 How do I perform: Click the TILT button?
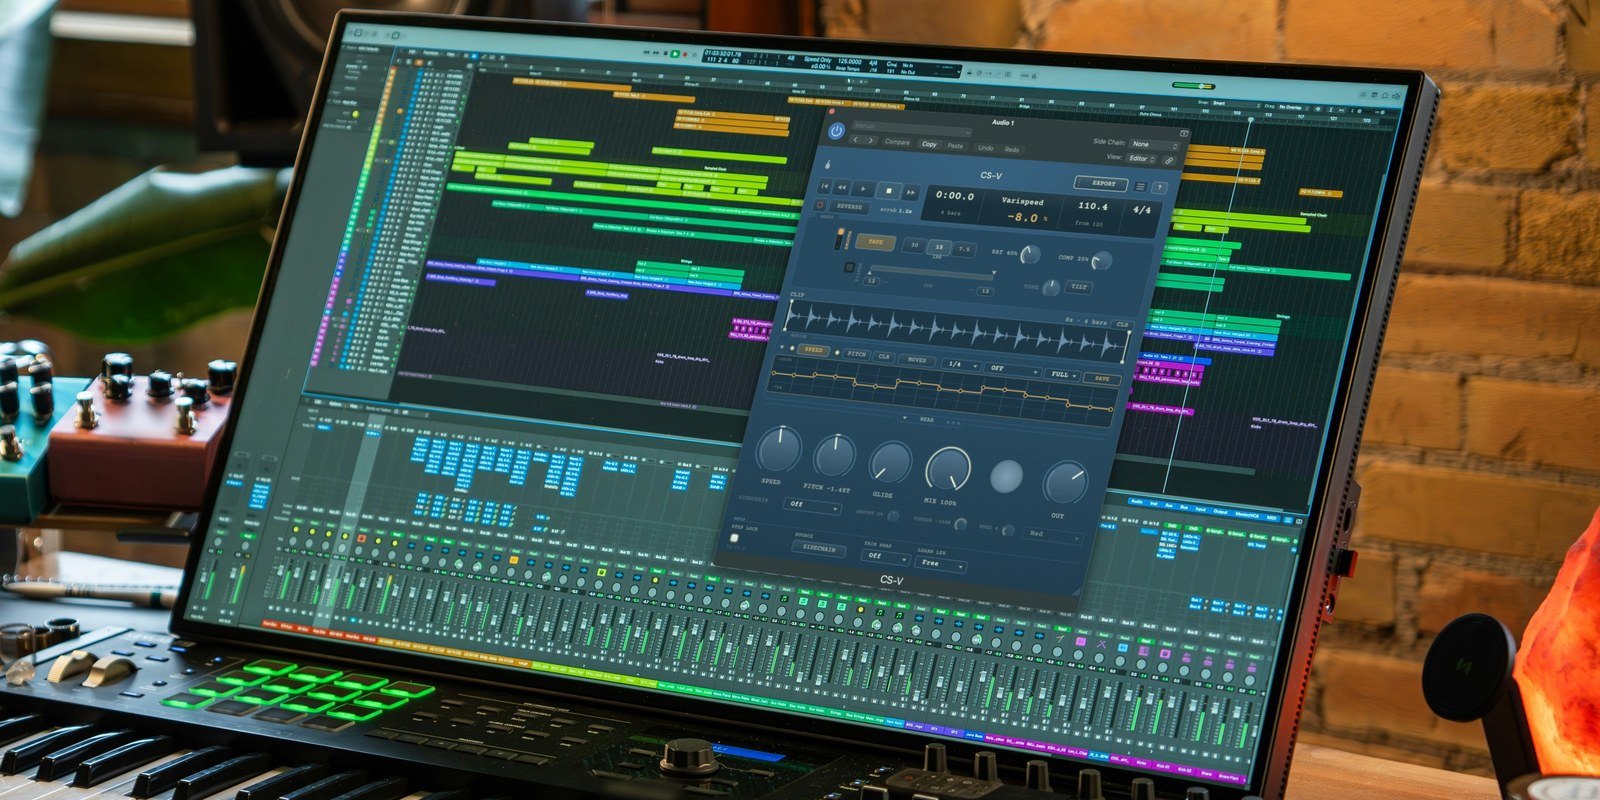[x=1079, y=287]
